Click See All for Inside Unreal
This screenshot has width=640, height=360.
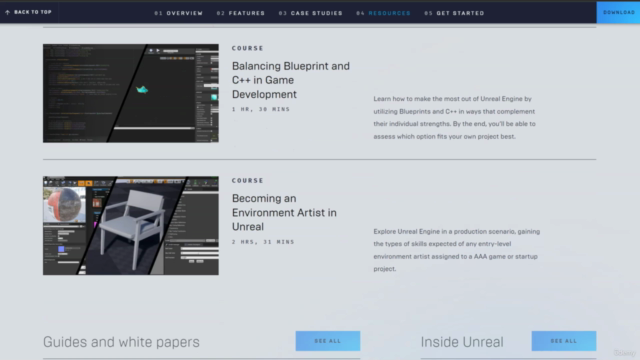coord(564,341)
